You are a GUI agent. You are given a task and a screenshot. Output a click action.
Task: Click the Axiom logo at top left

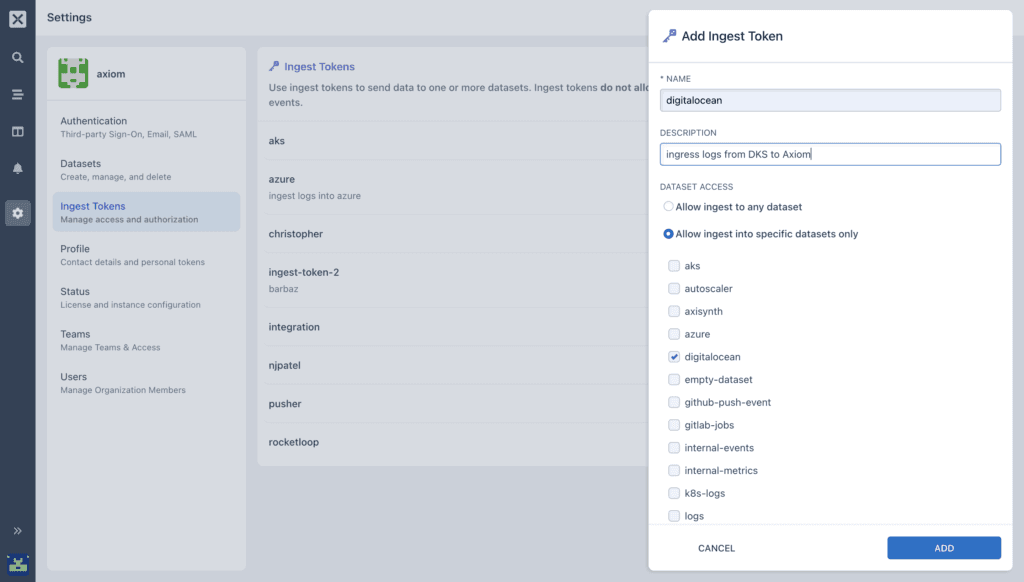(16, 16)
